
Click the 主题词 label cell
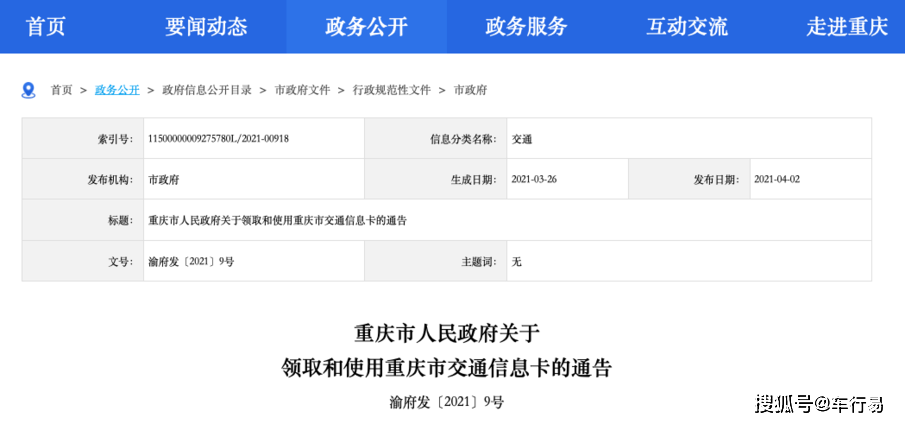(436, 261)
